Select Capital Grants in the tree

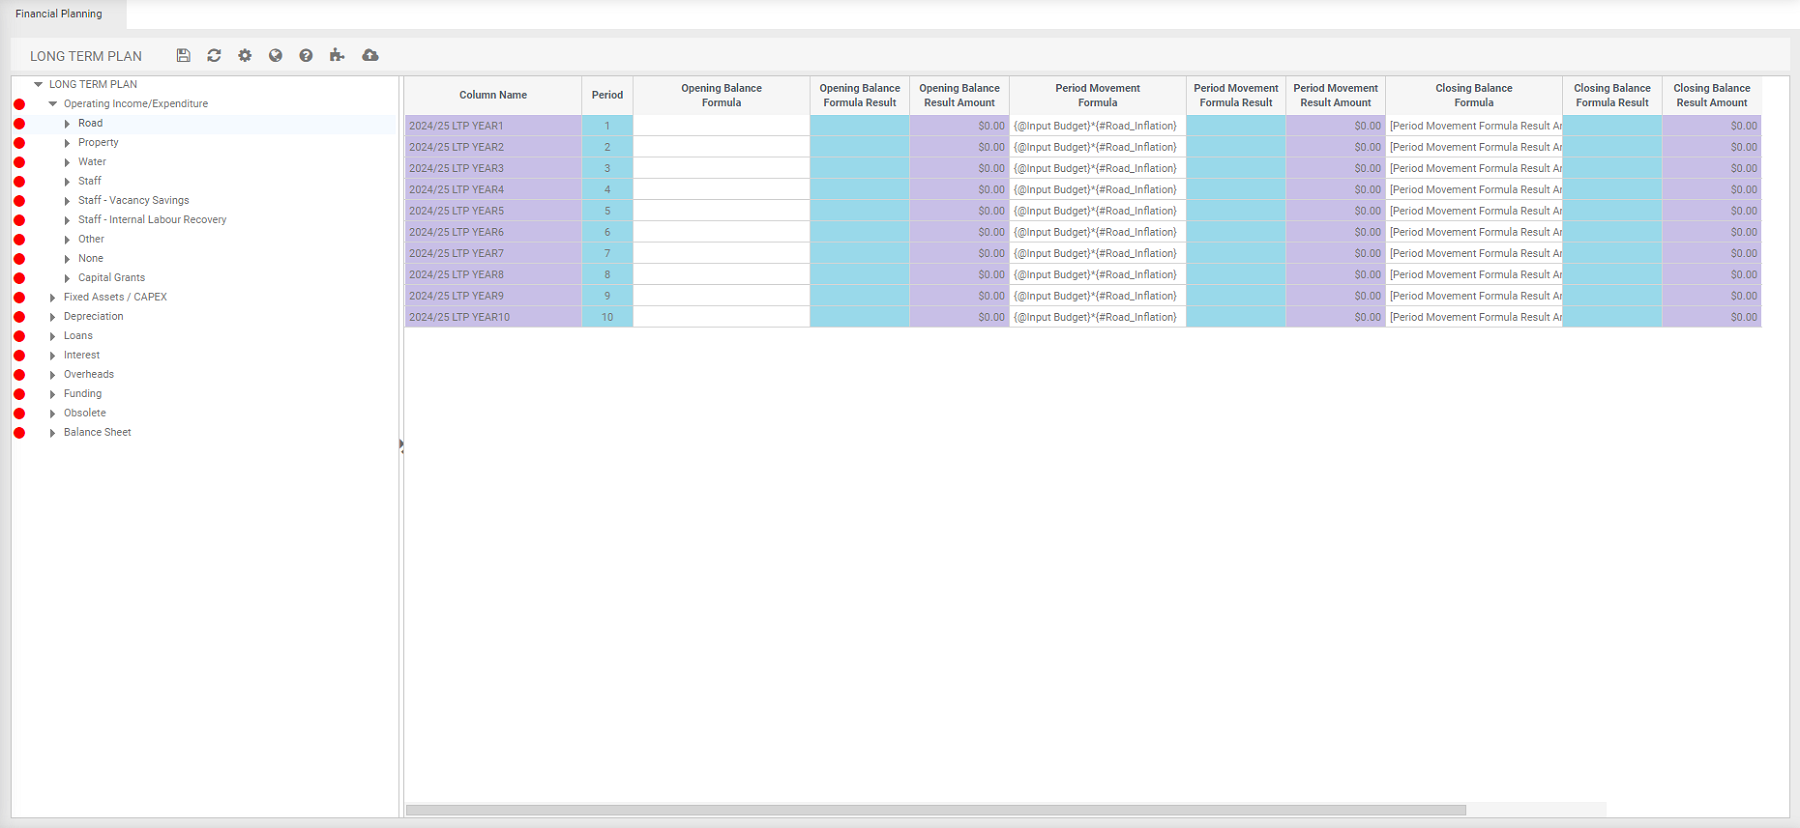pos(111,278)
